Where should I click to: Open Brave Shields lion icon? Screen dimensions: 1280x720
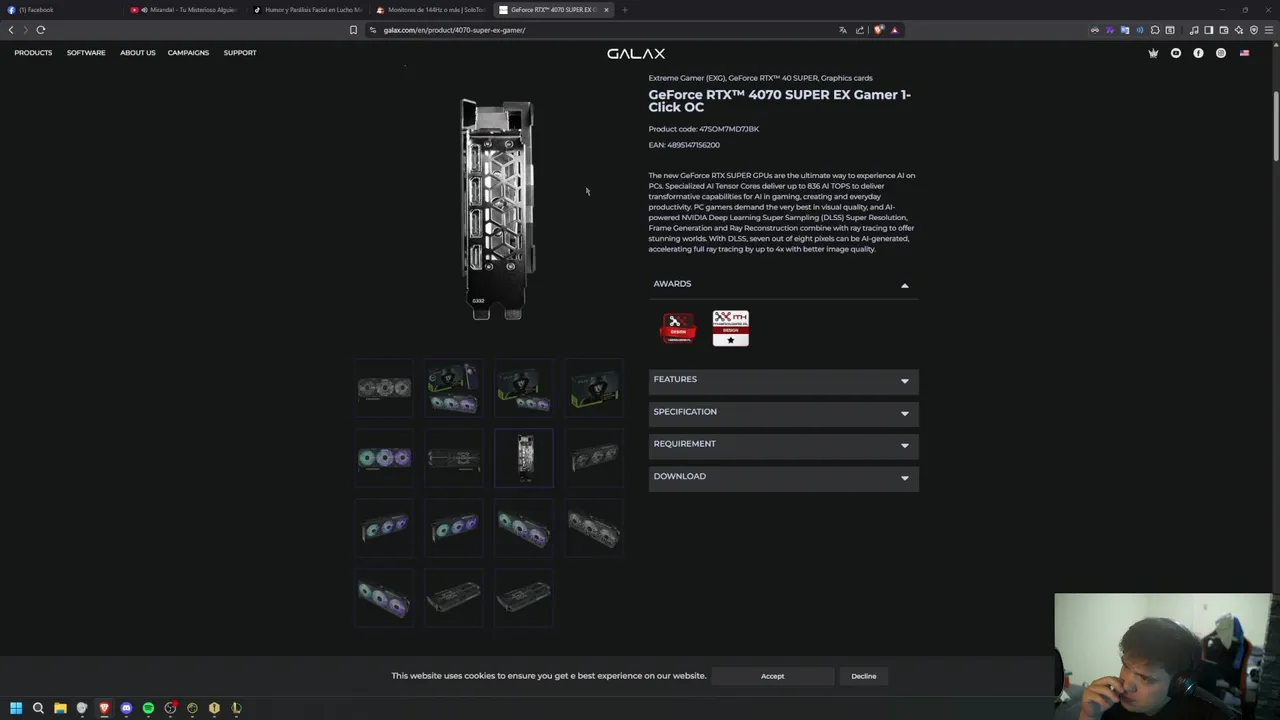[878, 30]
